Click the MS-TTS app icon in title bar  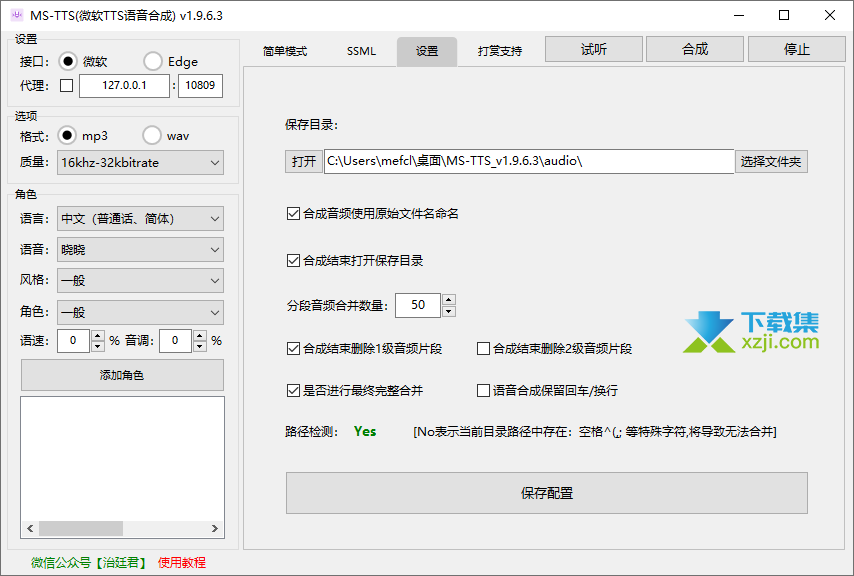(17, 15)
